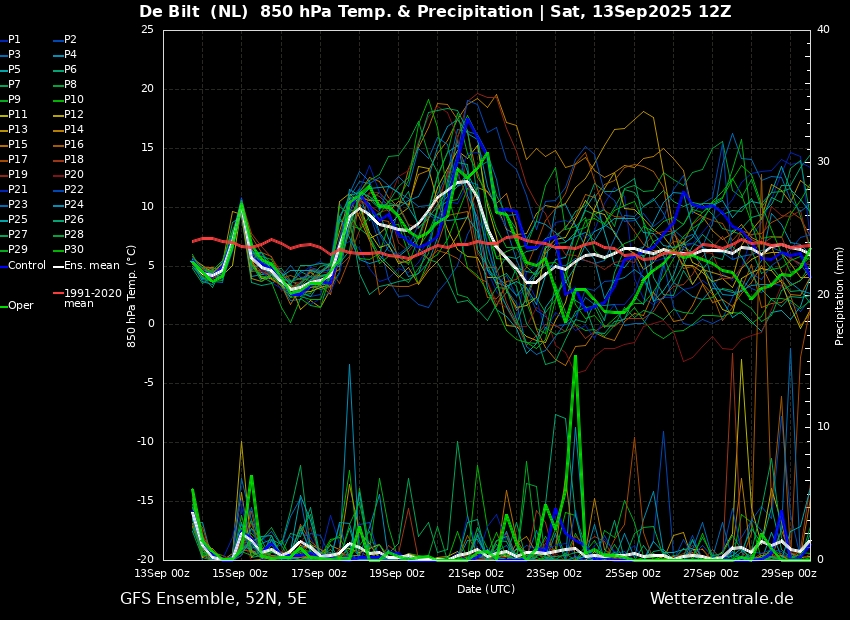Screen dimensions: 850x620
Task: Click the 25Sep 00z axis tick label
Action: [x=633, y=573]
